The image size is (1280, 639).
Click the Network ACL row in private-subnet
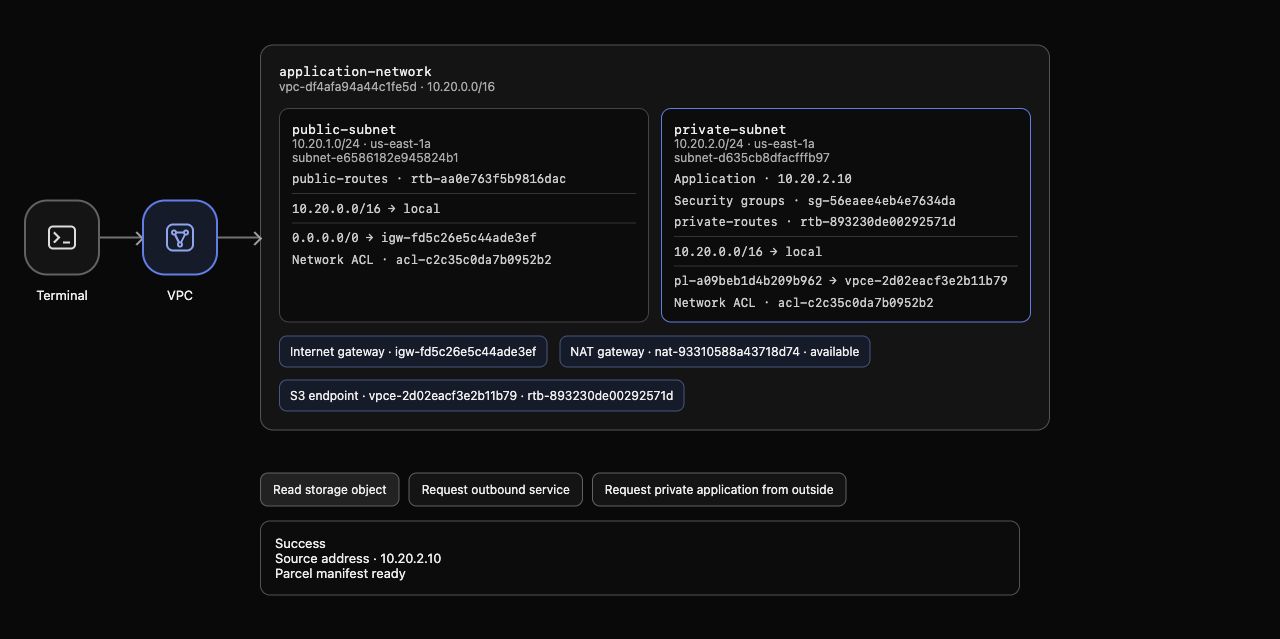[x=804, y=303]
